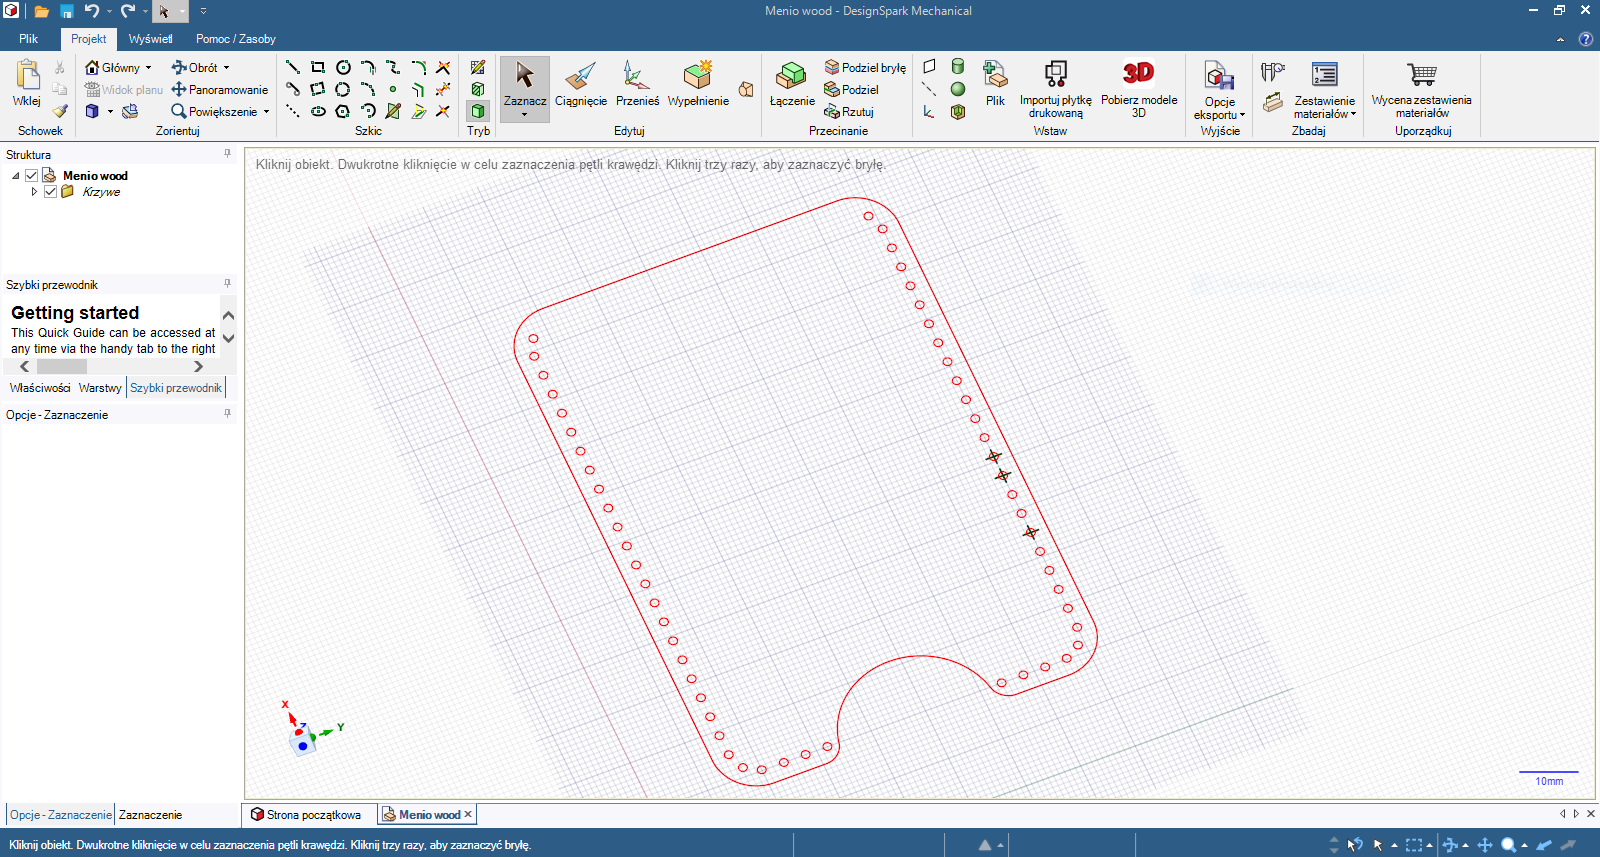Switch to Strona początkowa document tab

click(306, 815)
